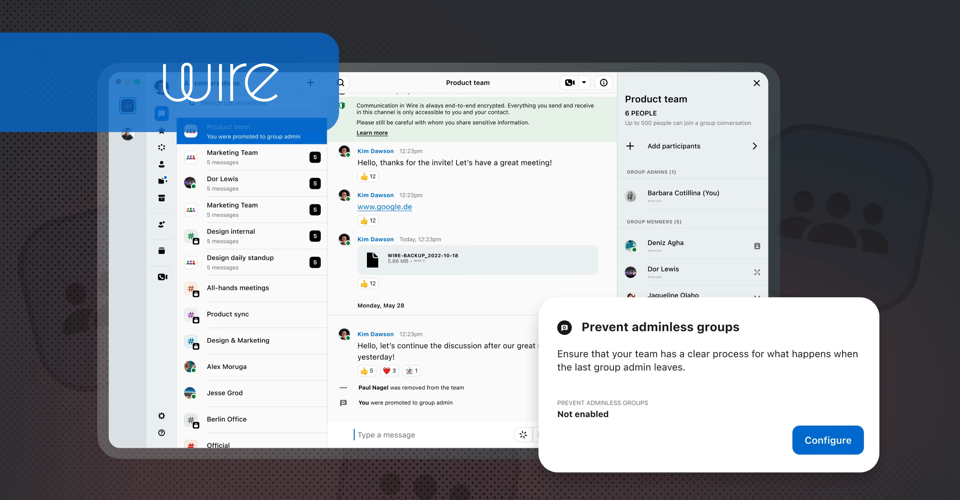Image resolution: width=960 pixels, height=500 pixels.
Task: Click the connect people icon in sidebar
Action: 162,225
